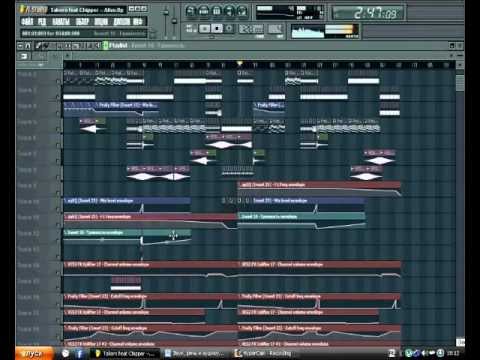Click the button above the track labels
The image size is (480, 360).
[x=23, y=56]
